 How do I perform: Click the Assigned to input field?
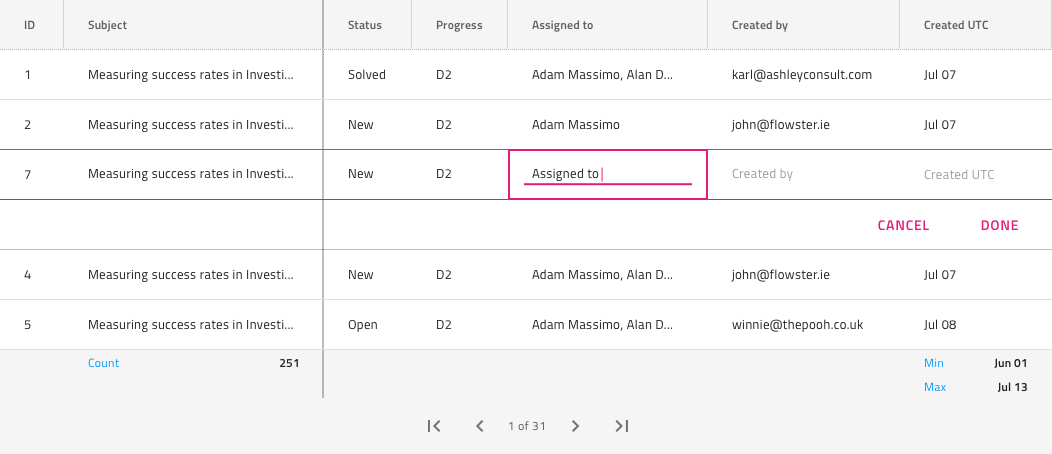[607, 174]
